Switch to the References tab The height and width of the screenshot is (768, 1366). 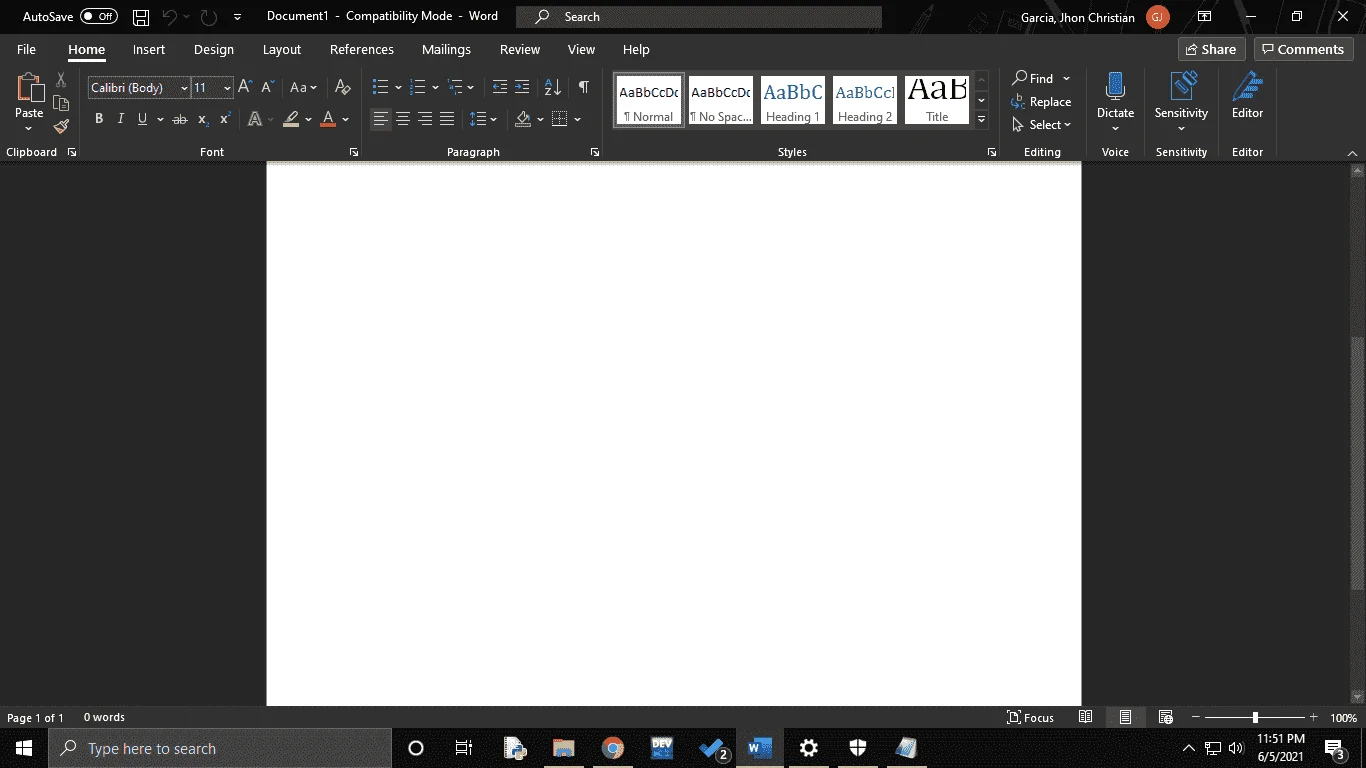coord(362,49)
